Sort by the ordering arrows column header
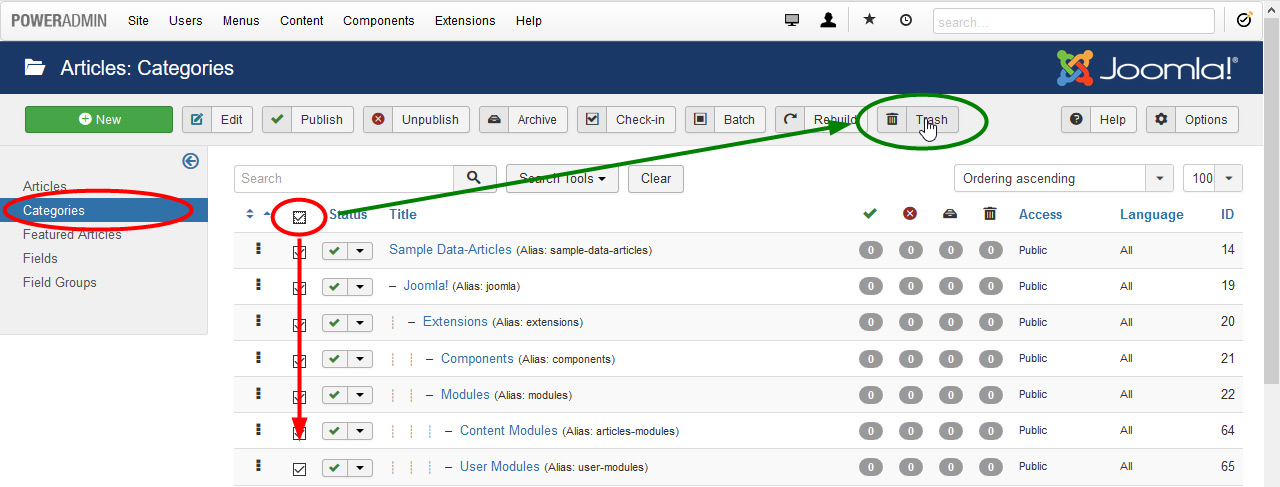Image resolution: width=1280 pixels, height=487 pixels. pyautogui.click(x=250, y=214)
